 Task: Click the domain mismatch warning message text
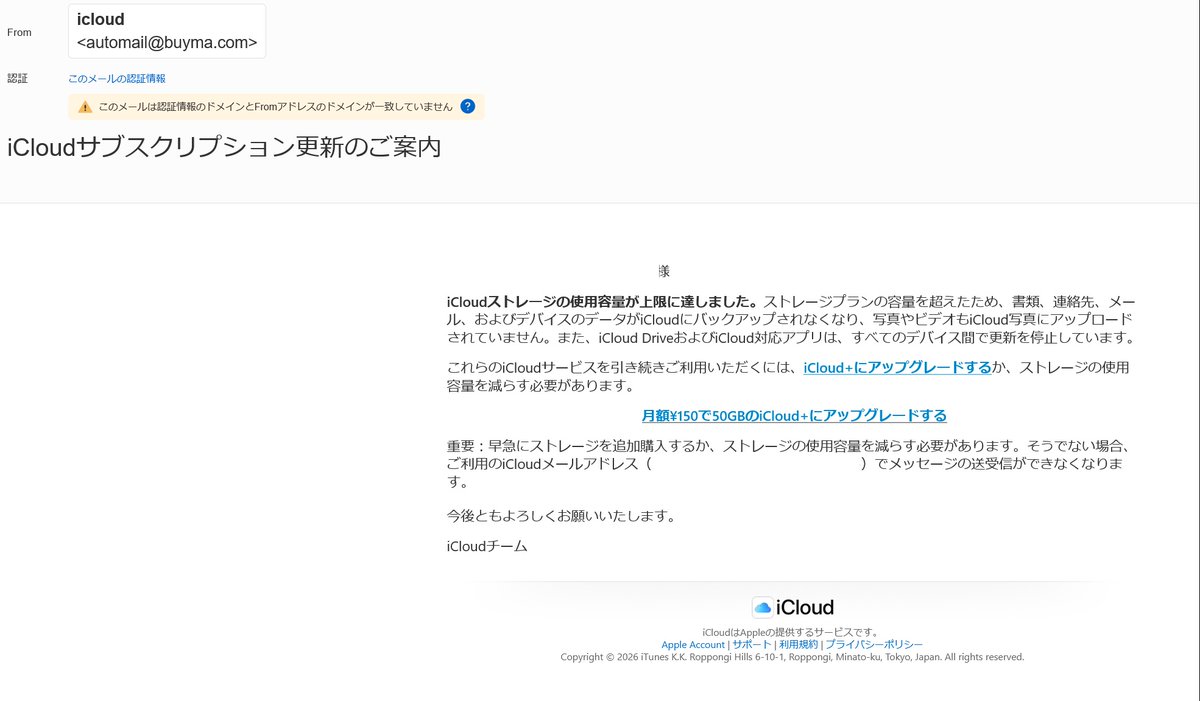pos(275,106)
